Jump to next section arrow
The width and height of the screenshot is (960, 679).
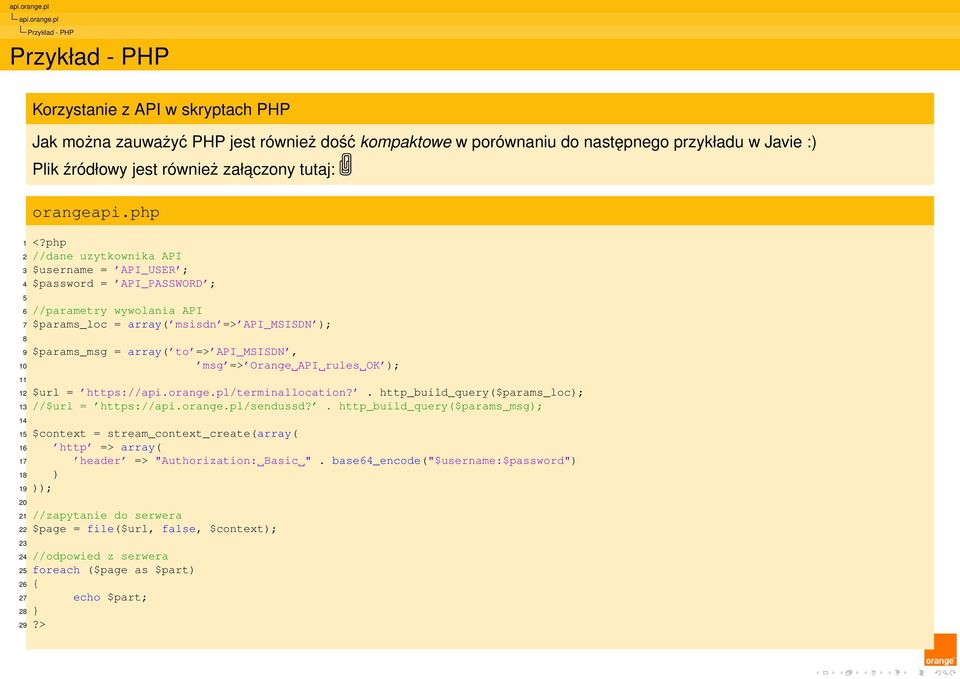tap(905, 673)
